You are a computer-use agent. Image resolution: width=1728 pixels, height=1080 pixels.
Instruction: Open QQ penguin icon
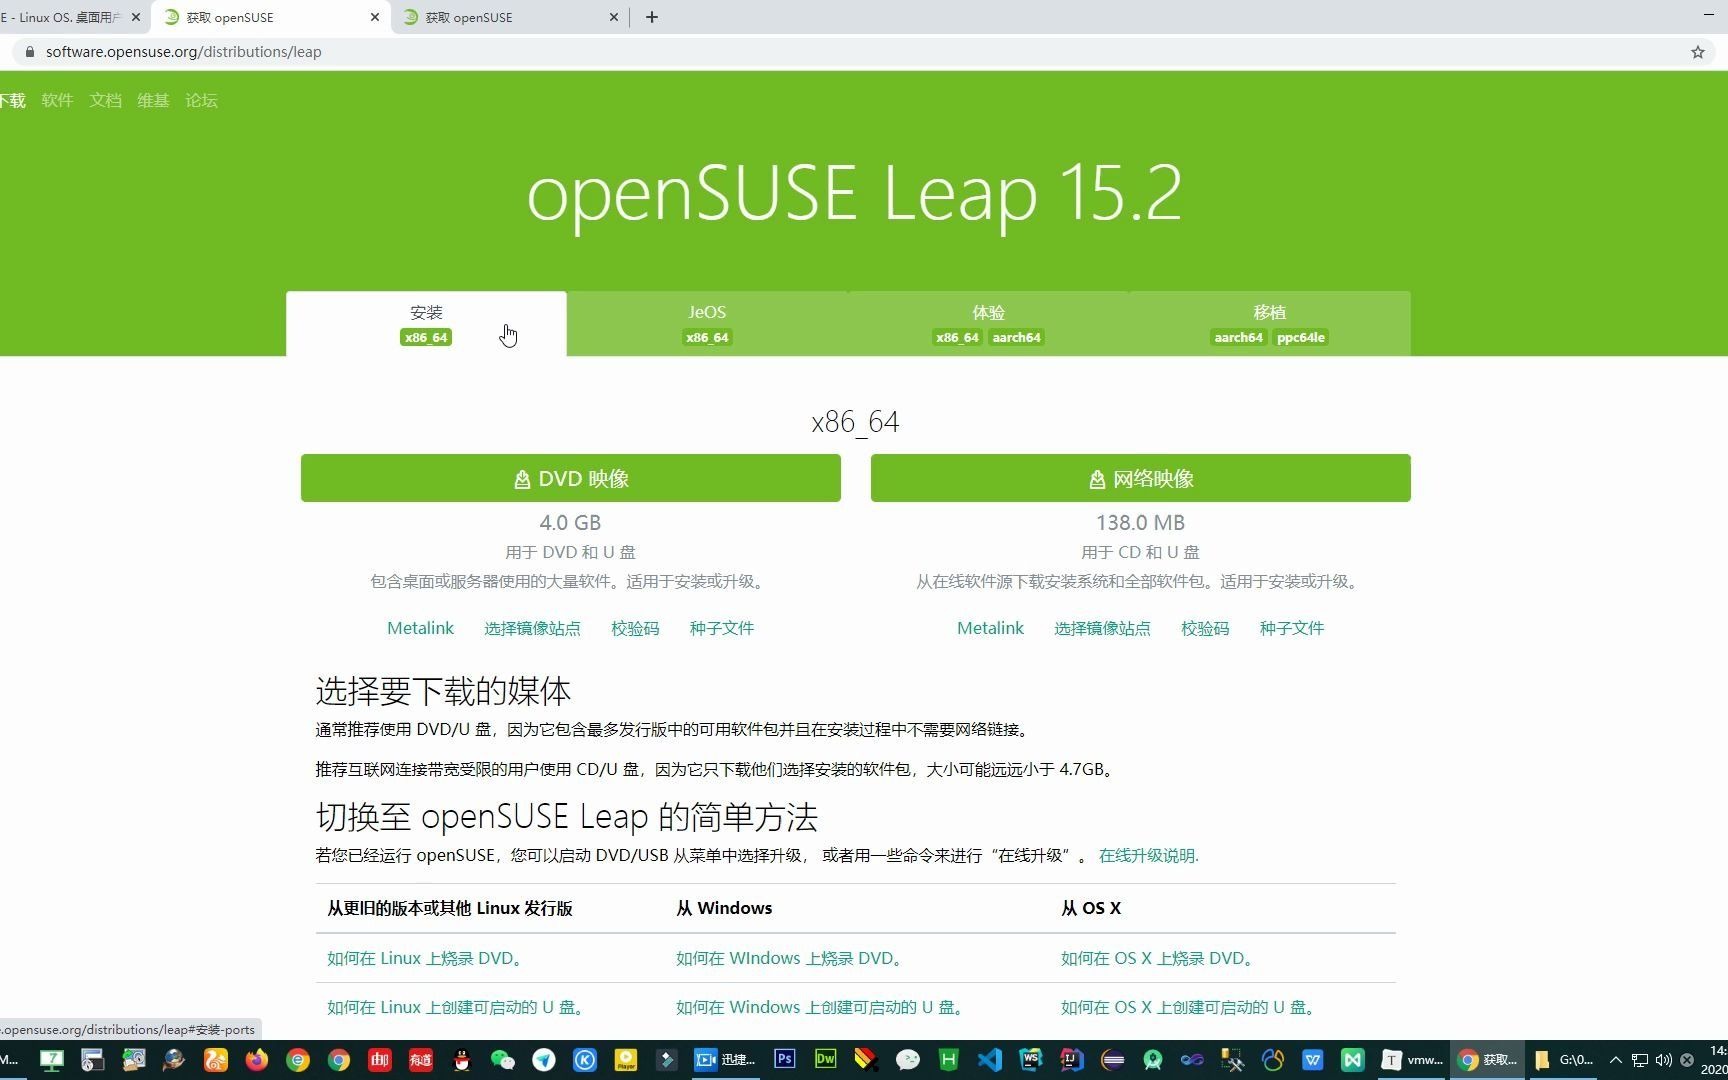[462, 1060]
